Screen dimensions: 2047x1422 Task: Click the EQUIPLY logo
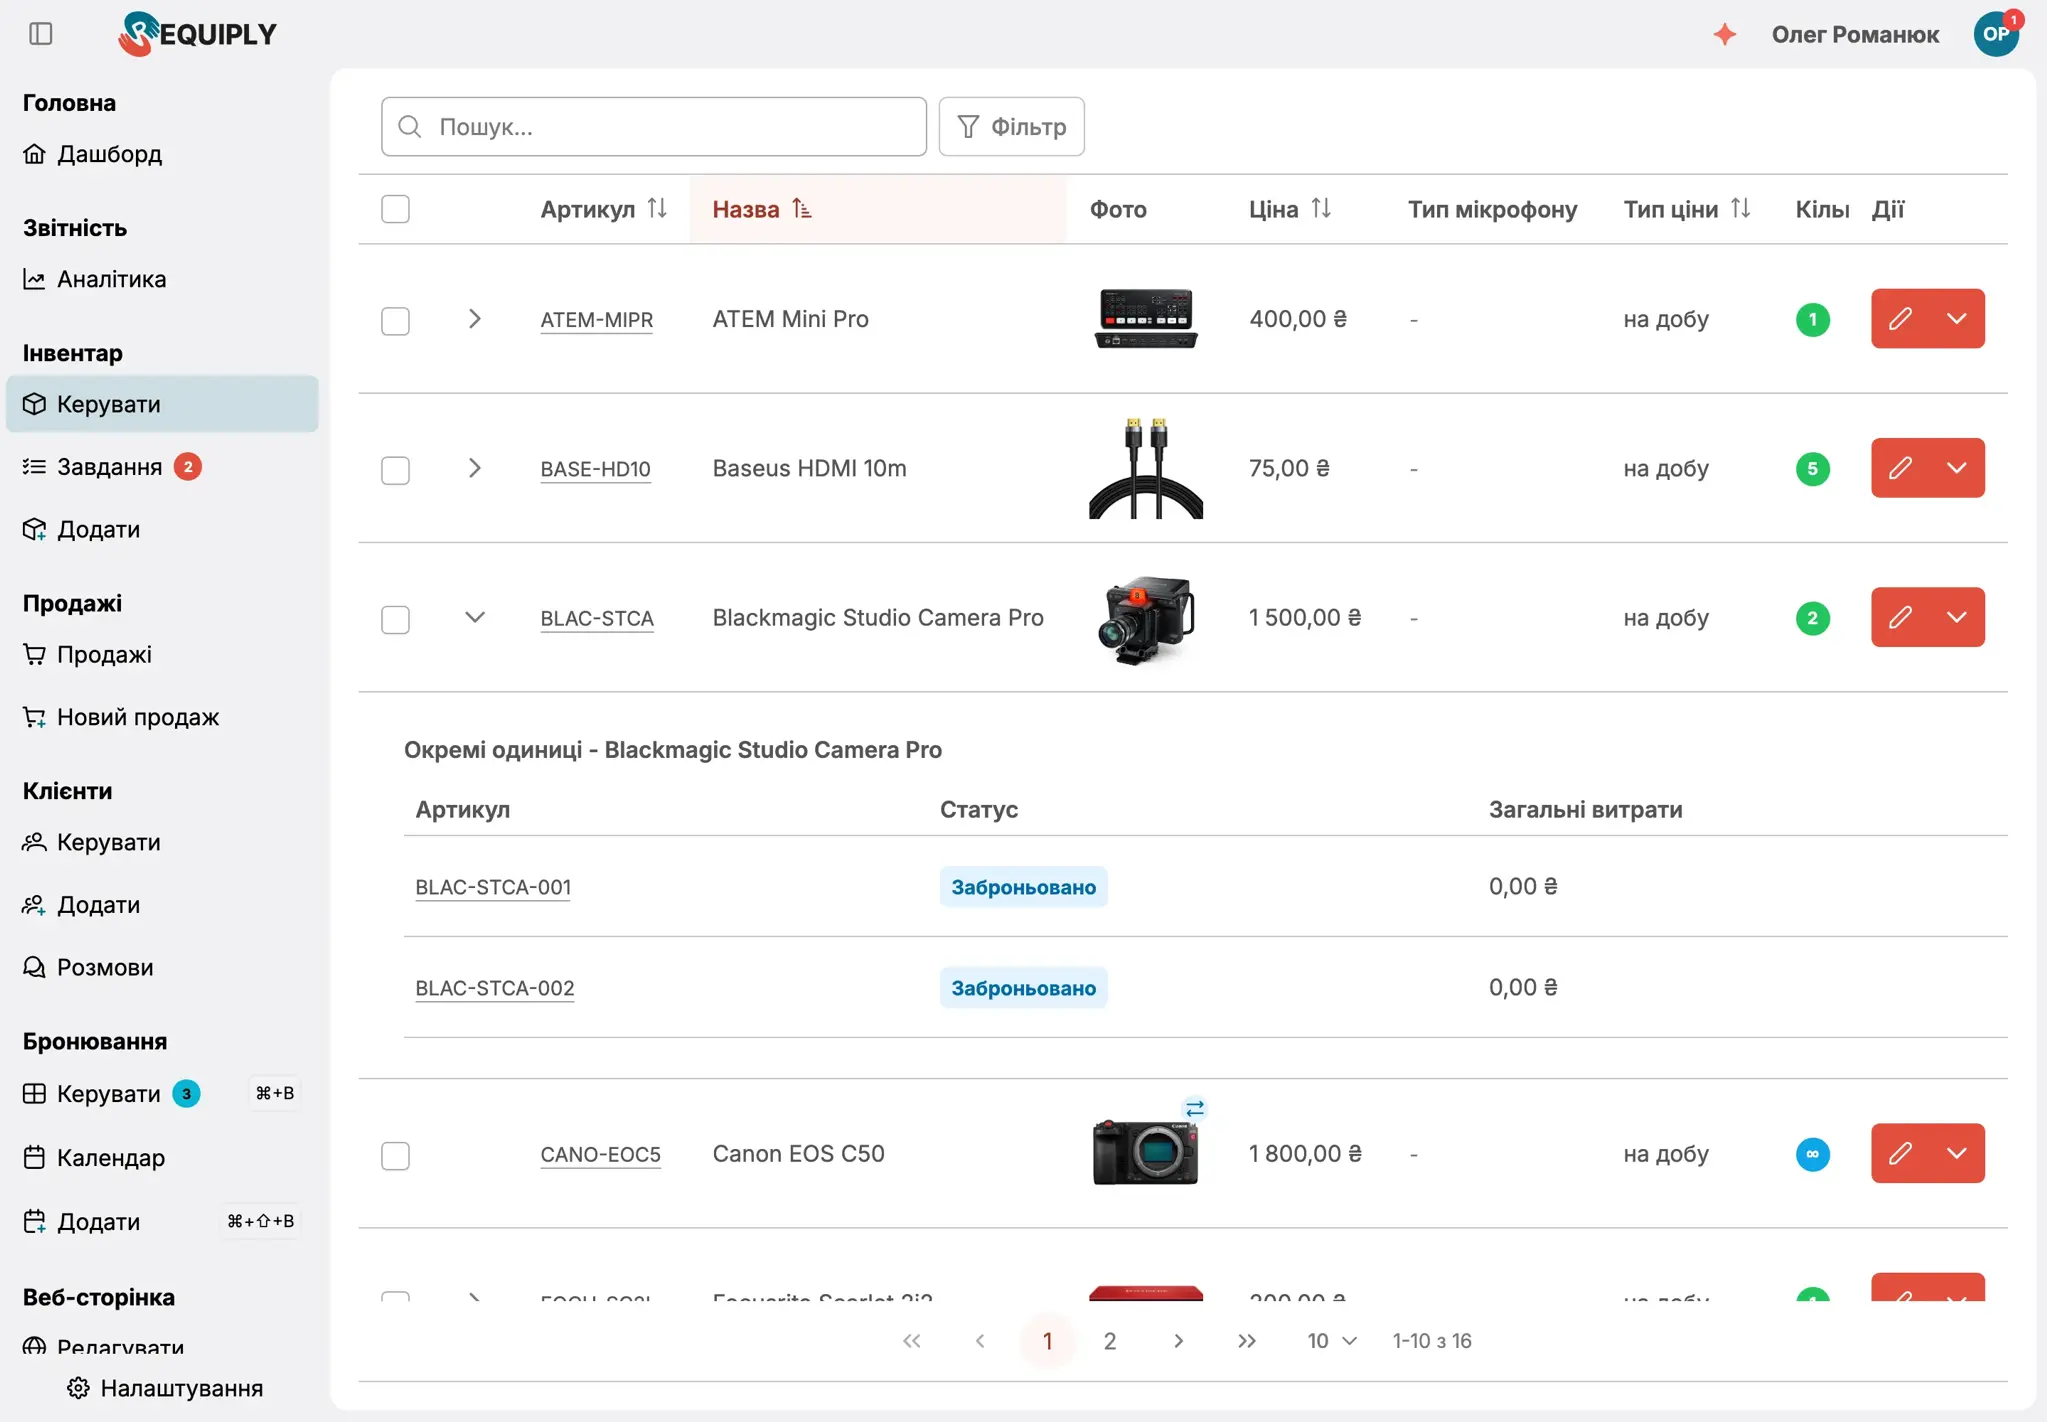point(198,34)
